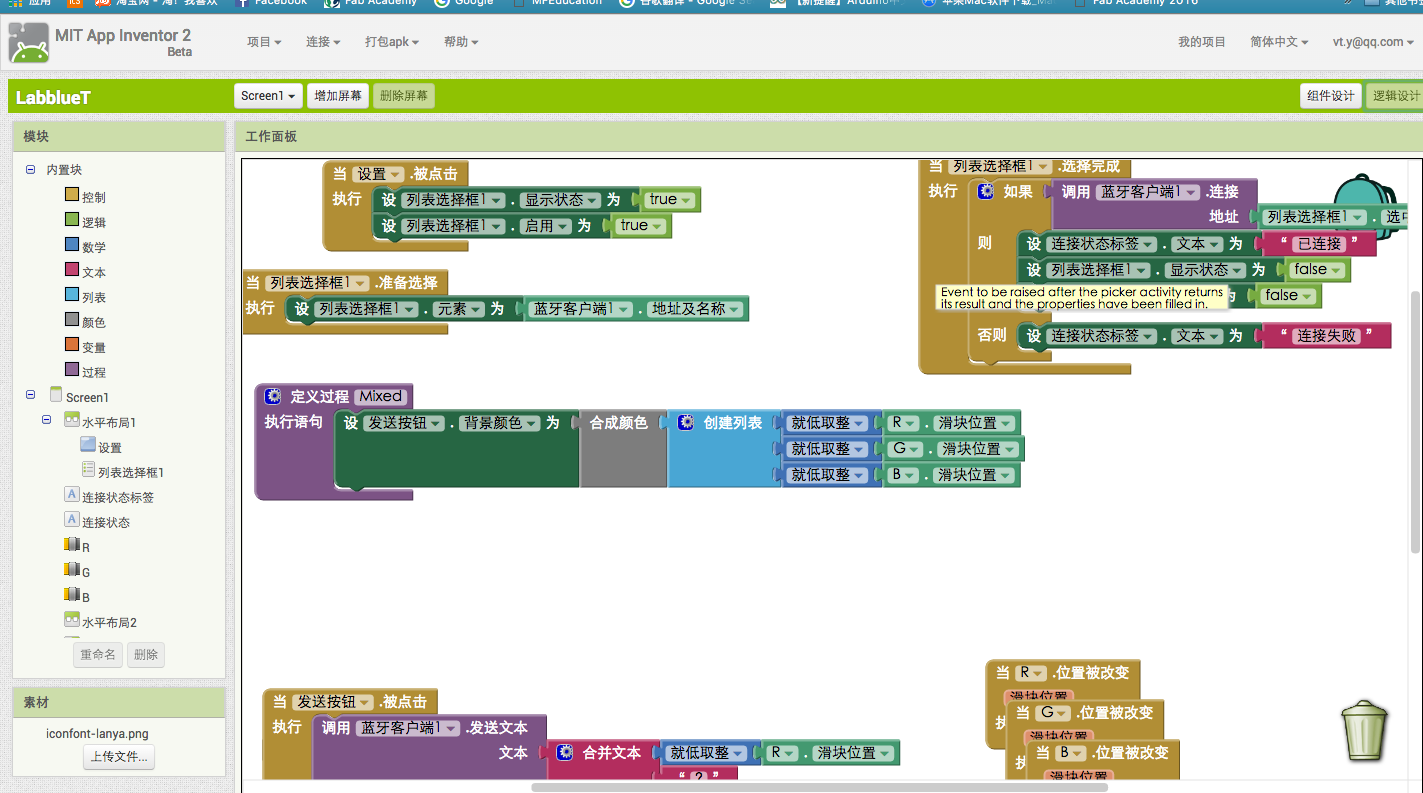The image size is (1423, 793).
Task: Select the R slider component in tree
Action: (x=86, y=547)
